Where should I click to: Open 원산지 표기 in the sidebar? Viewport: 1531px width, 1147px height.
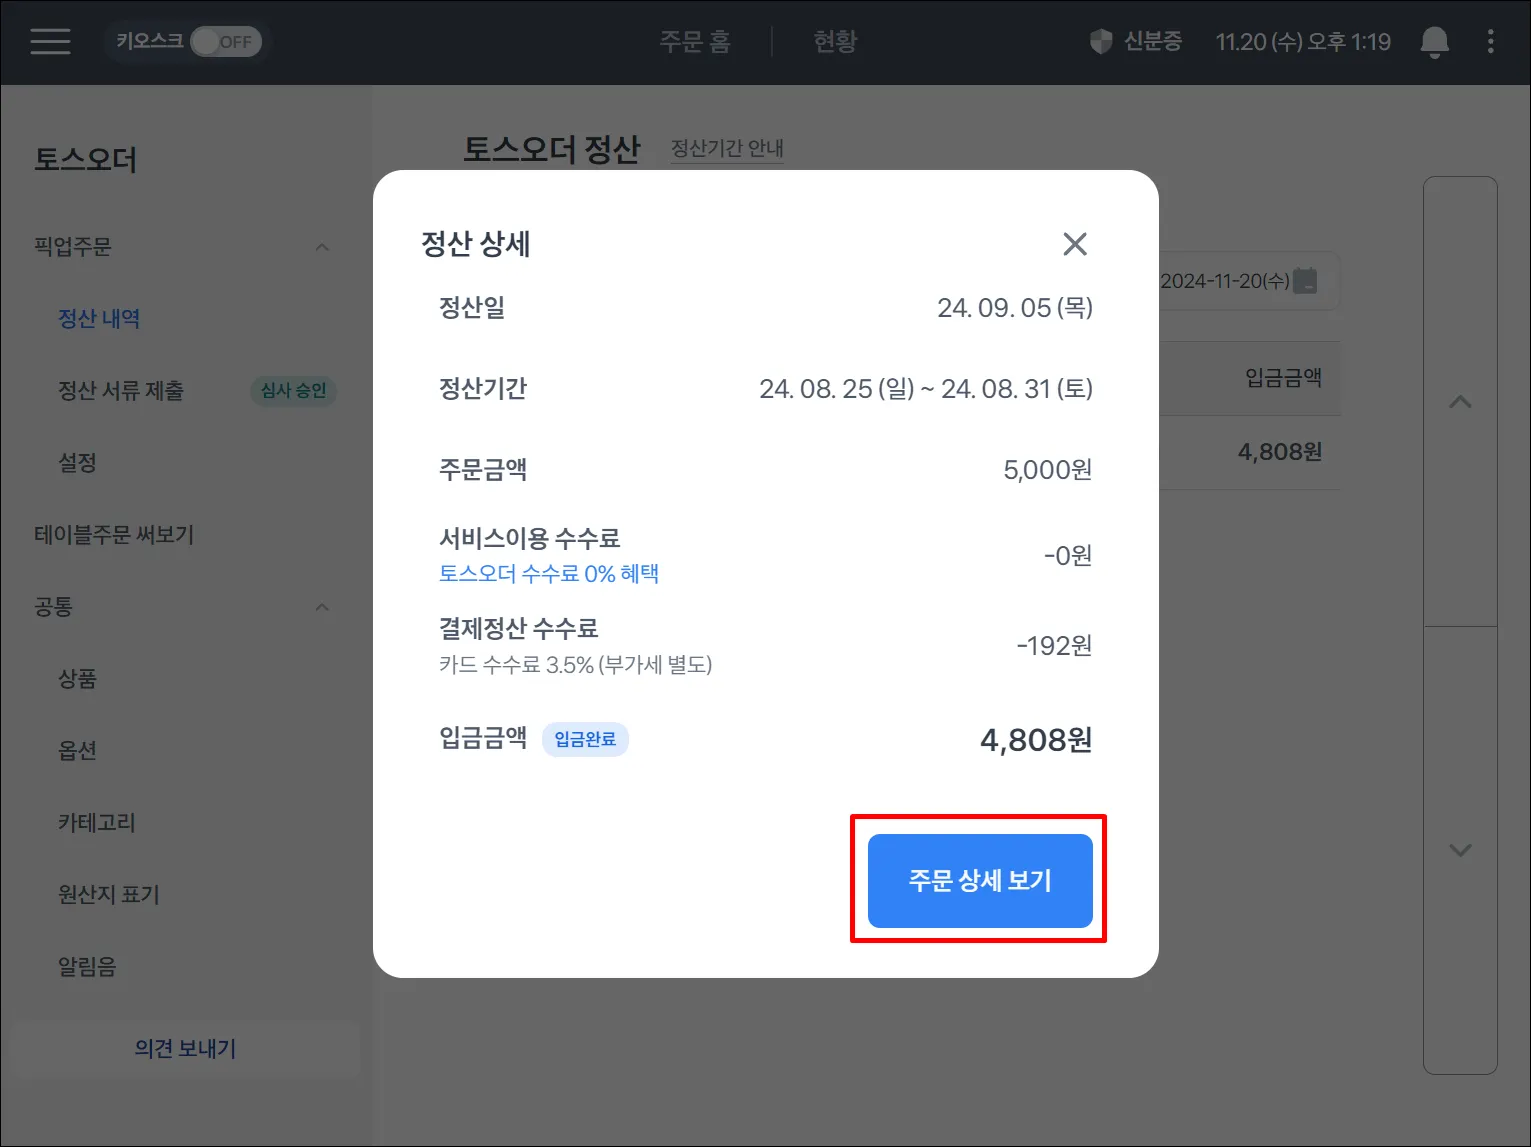point(109,895)
